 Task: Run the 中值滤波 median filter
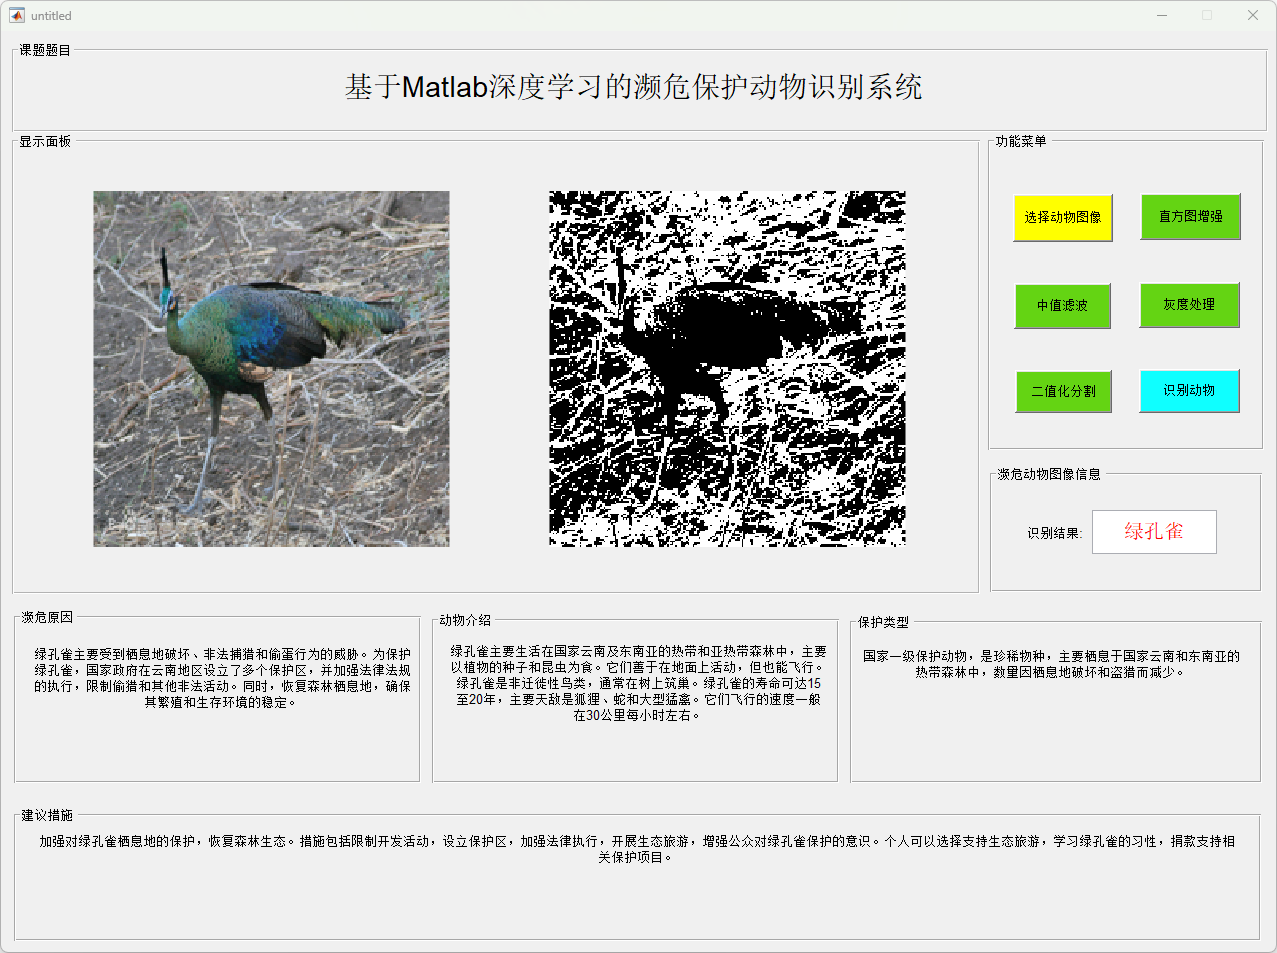(x=1062, y=305)
